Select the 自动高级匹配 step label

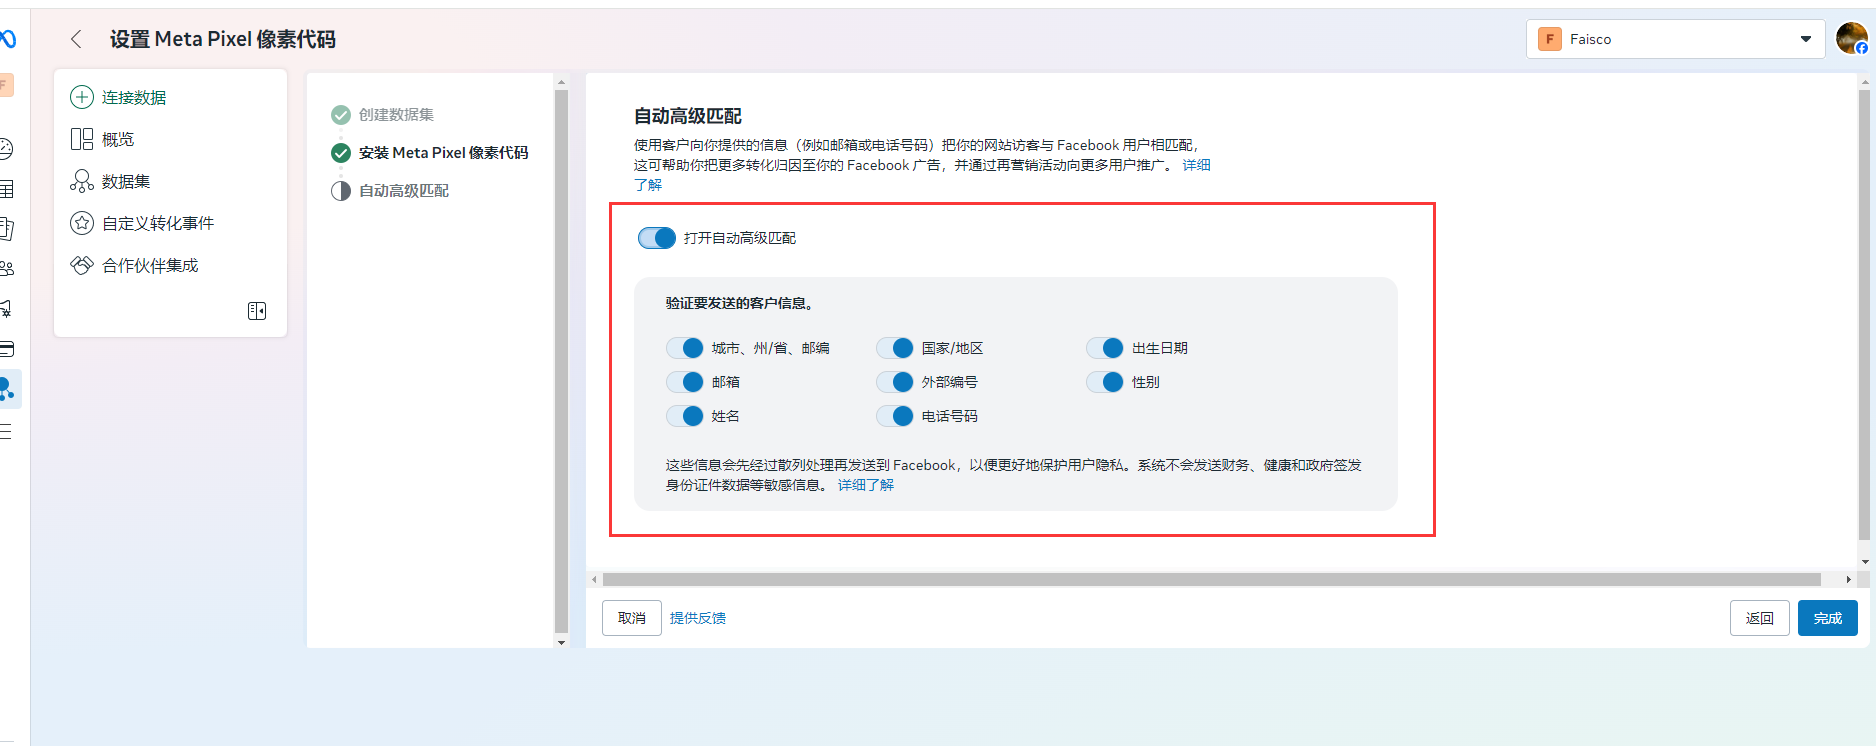click(x=404, y=191)
